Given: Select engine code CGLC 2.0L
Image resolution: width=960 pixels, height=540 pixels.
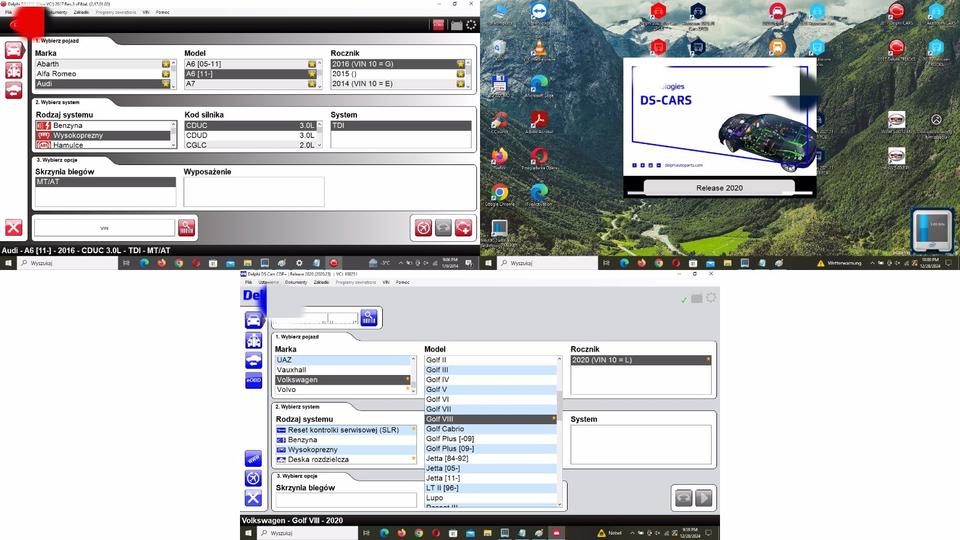Looking at the screenshot, I should [x=250, y=145].
